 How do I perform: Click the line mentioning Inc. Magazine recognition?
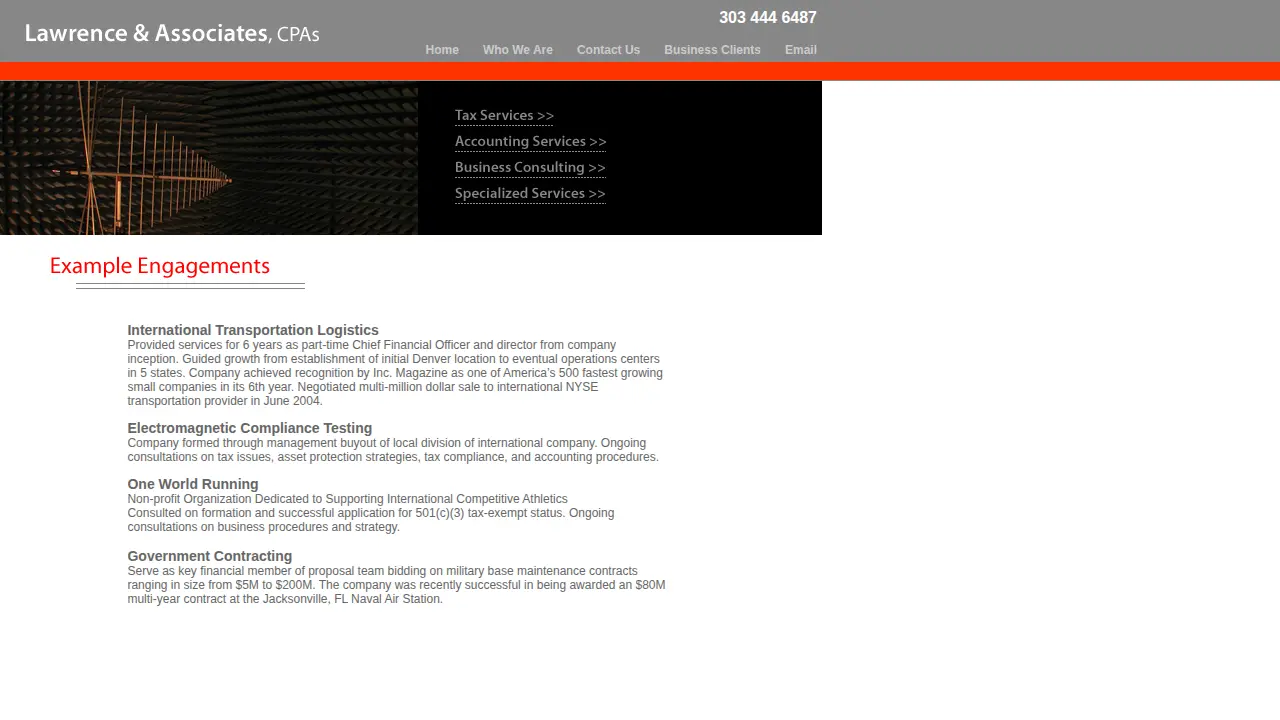point(395,373)
